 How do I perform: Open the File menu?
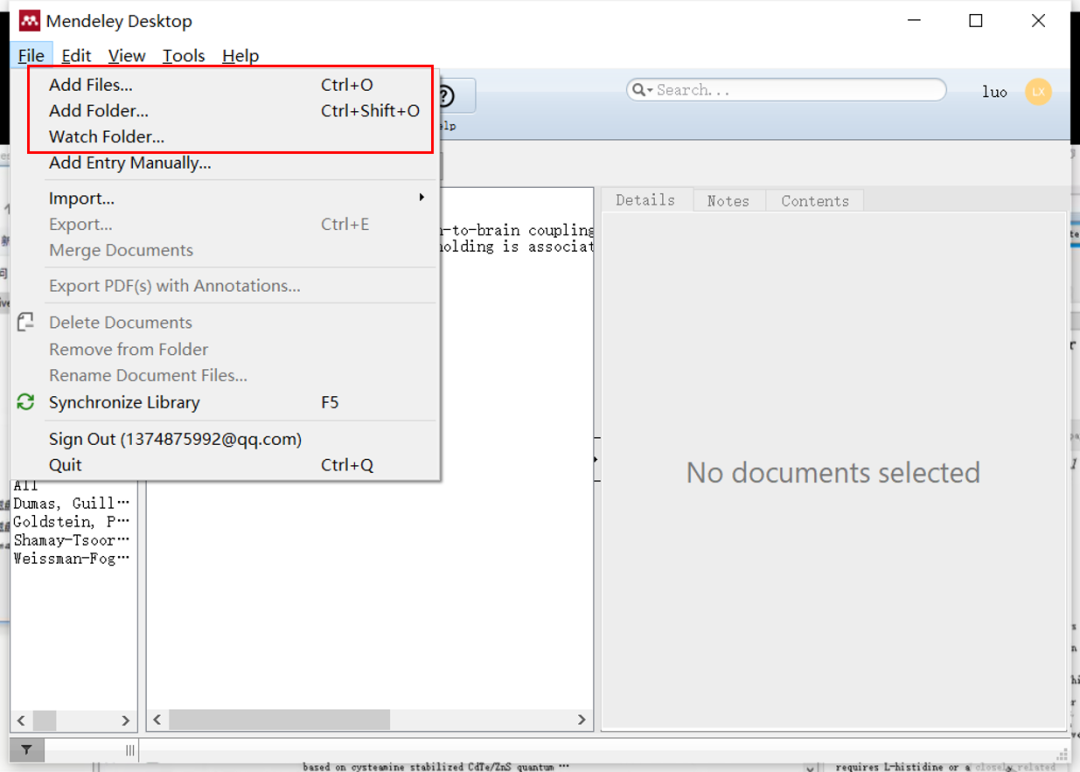pyautogui.click(x=31, y=56)
